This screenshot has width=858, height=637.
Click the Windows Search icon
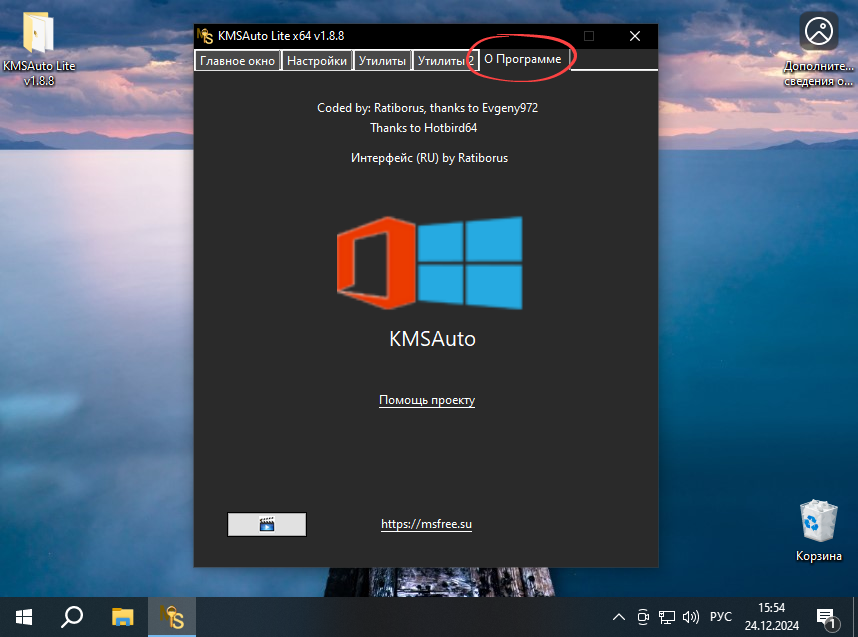point(71,617)
